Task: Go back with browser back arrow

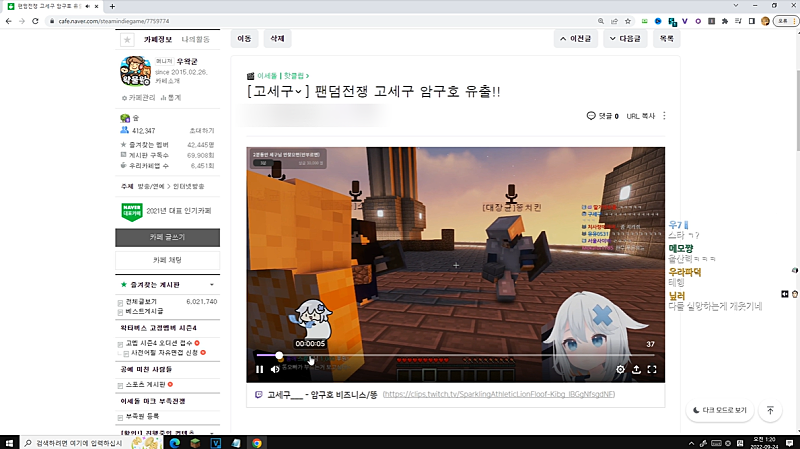Action: click(9, 21)
